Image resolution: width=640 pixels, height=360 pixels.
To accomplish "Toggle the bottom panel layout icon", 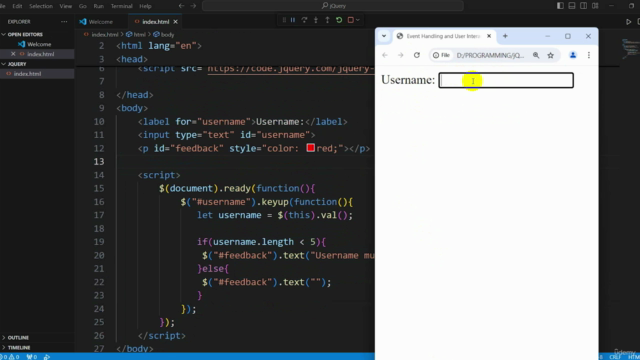I will click(572, 6).
